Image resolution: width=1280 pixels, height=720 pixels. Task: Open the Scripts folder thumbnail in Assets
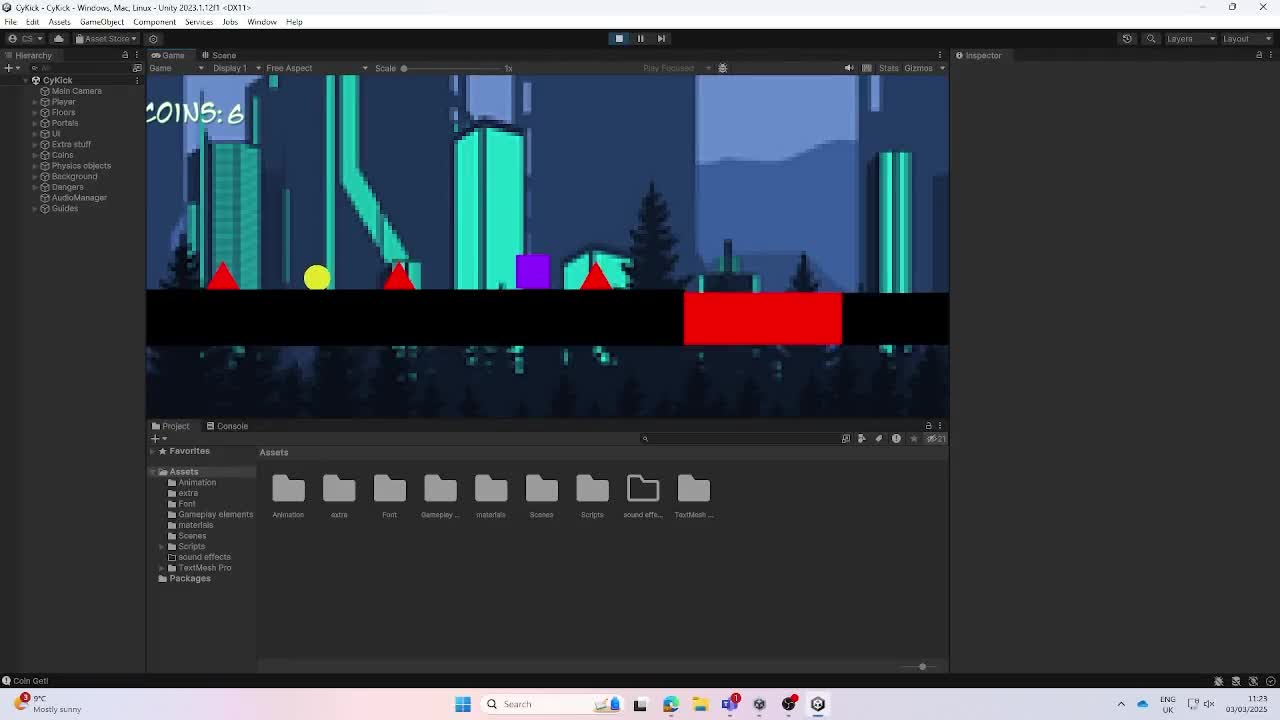(x=592, y=489)
